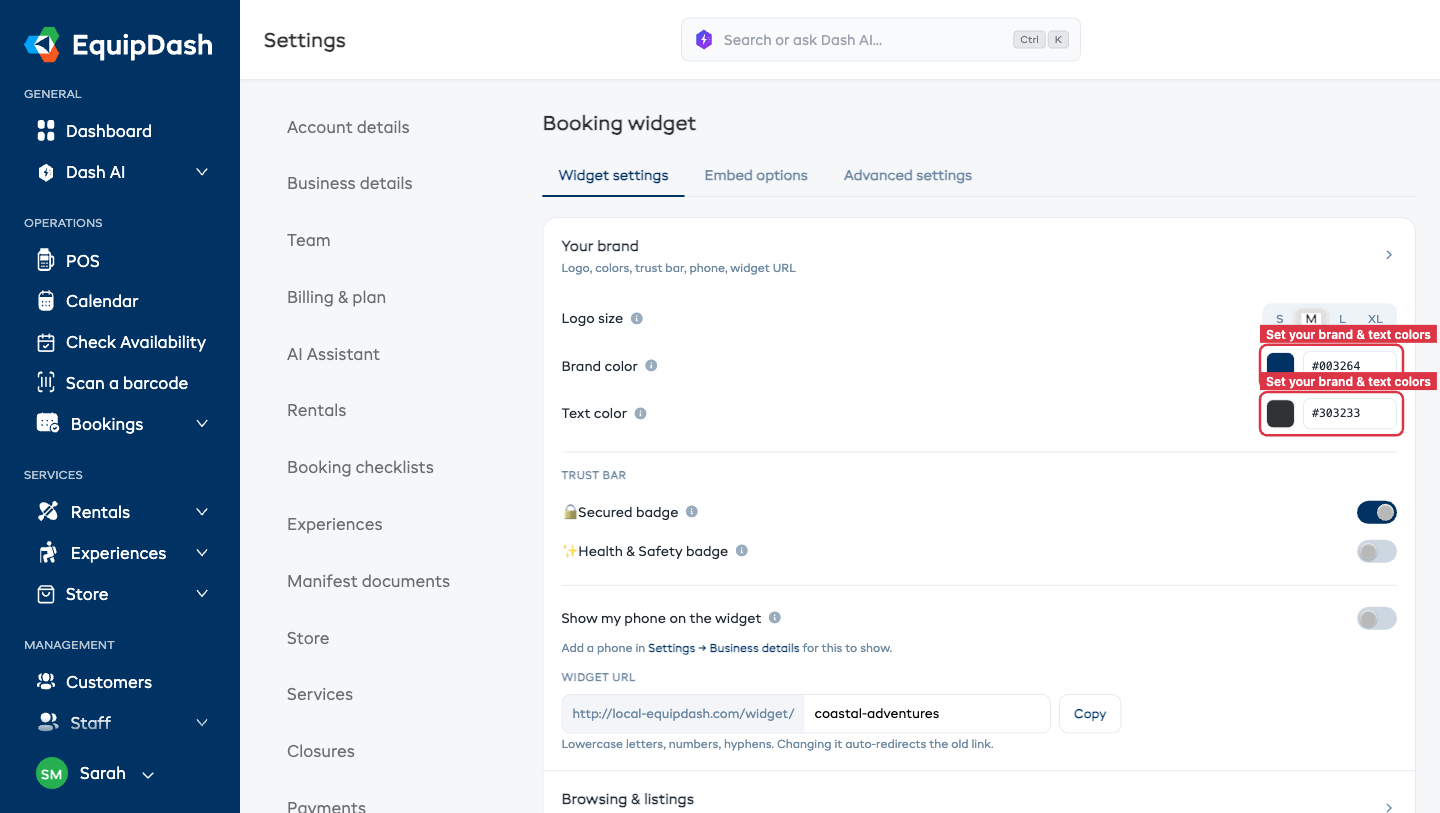This screenshot has width=1440, height=813.
Task: Click the info icon next to Logo size
Action: click(x=637, y=318)
